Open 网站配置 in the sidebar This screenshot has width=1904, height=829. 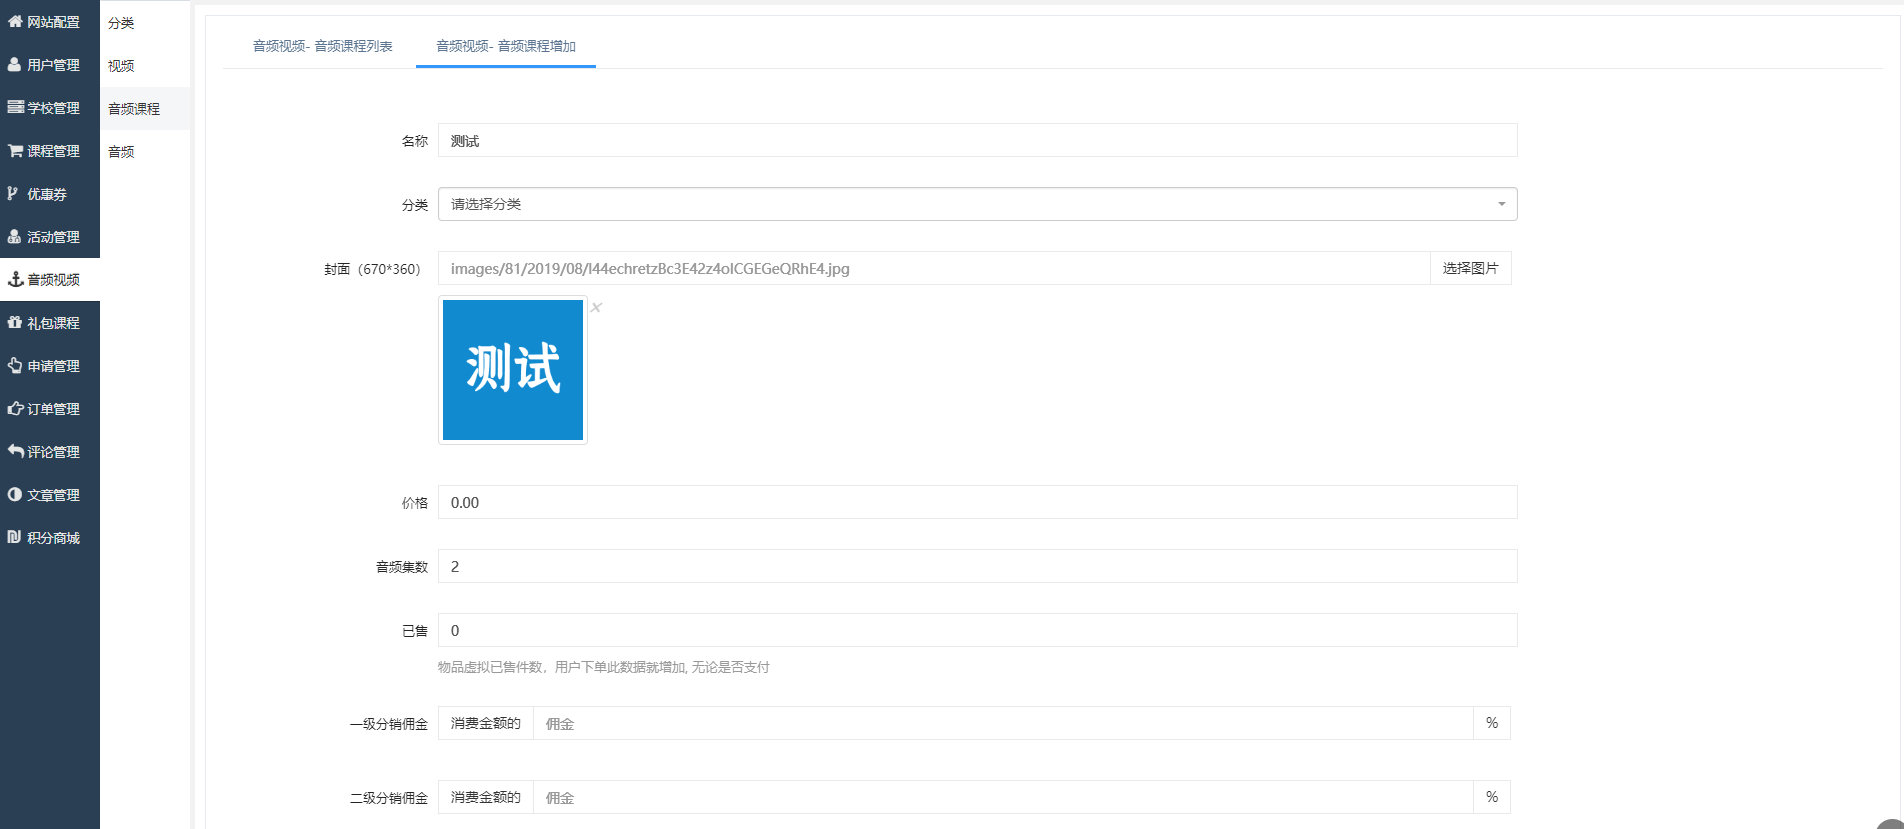tap(50, 22)
